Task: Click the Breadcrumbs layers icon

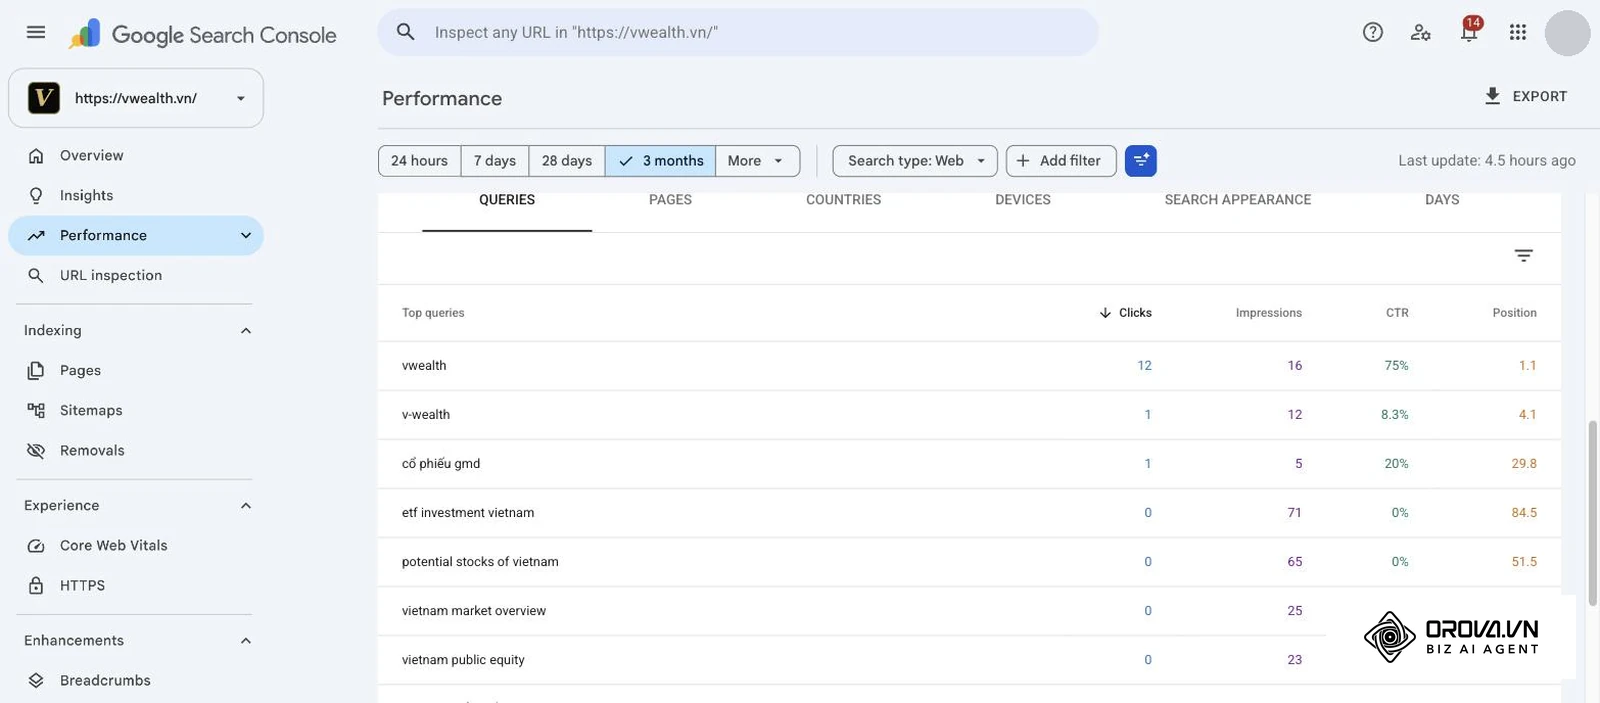Action: 36,681
